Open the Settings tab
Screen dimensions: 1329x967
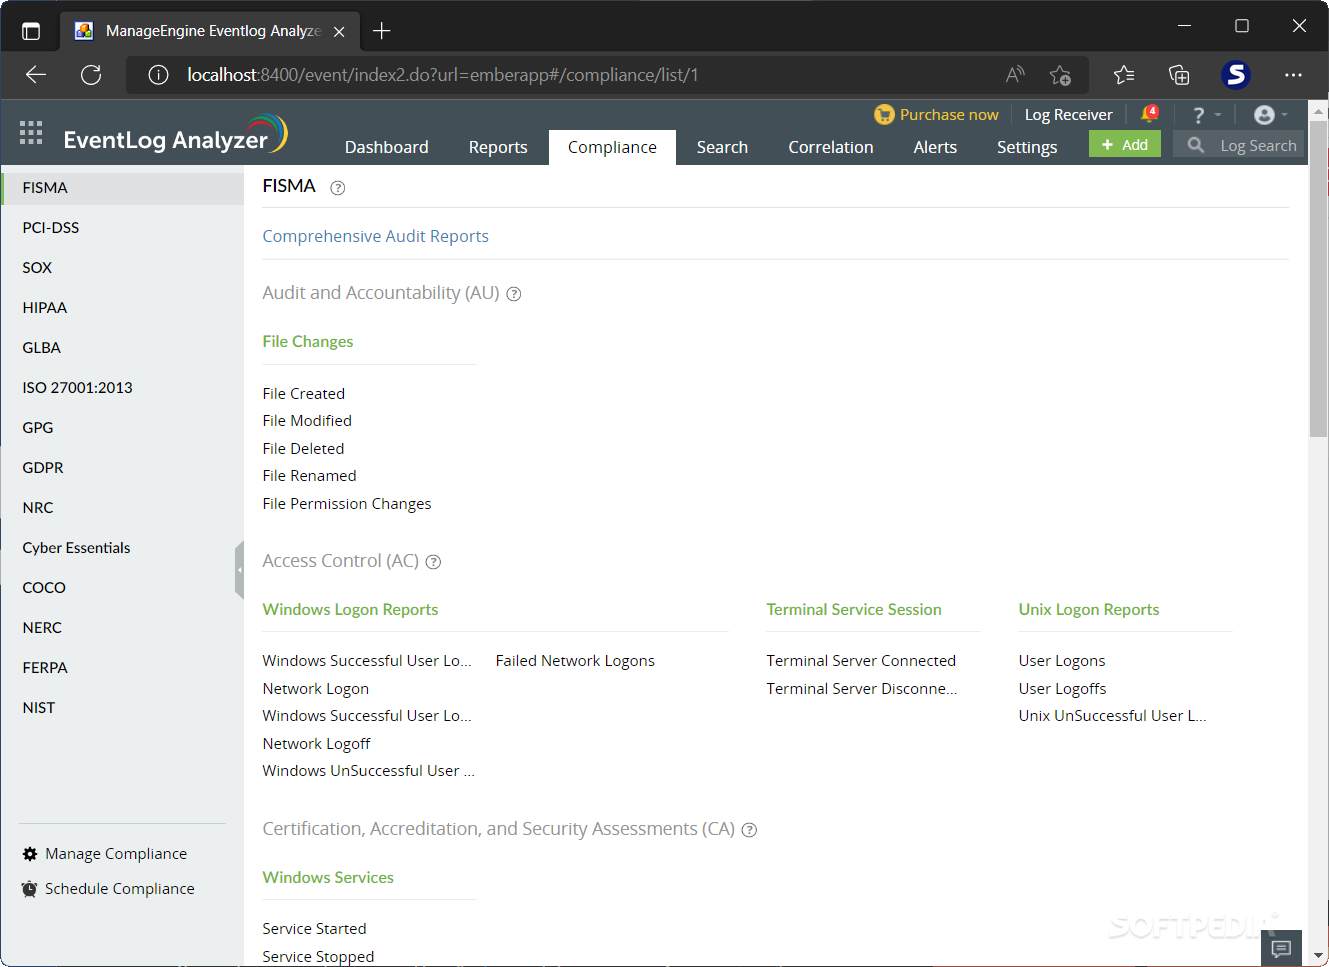pyautogui.click(x=1027, y=147)
